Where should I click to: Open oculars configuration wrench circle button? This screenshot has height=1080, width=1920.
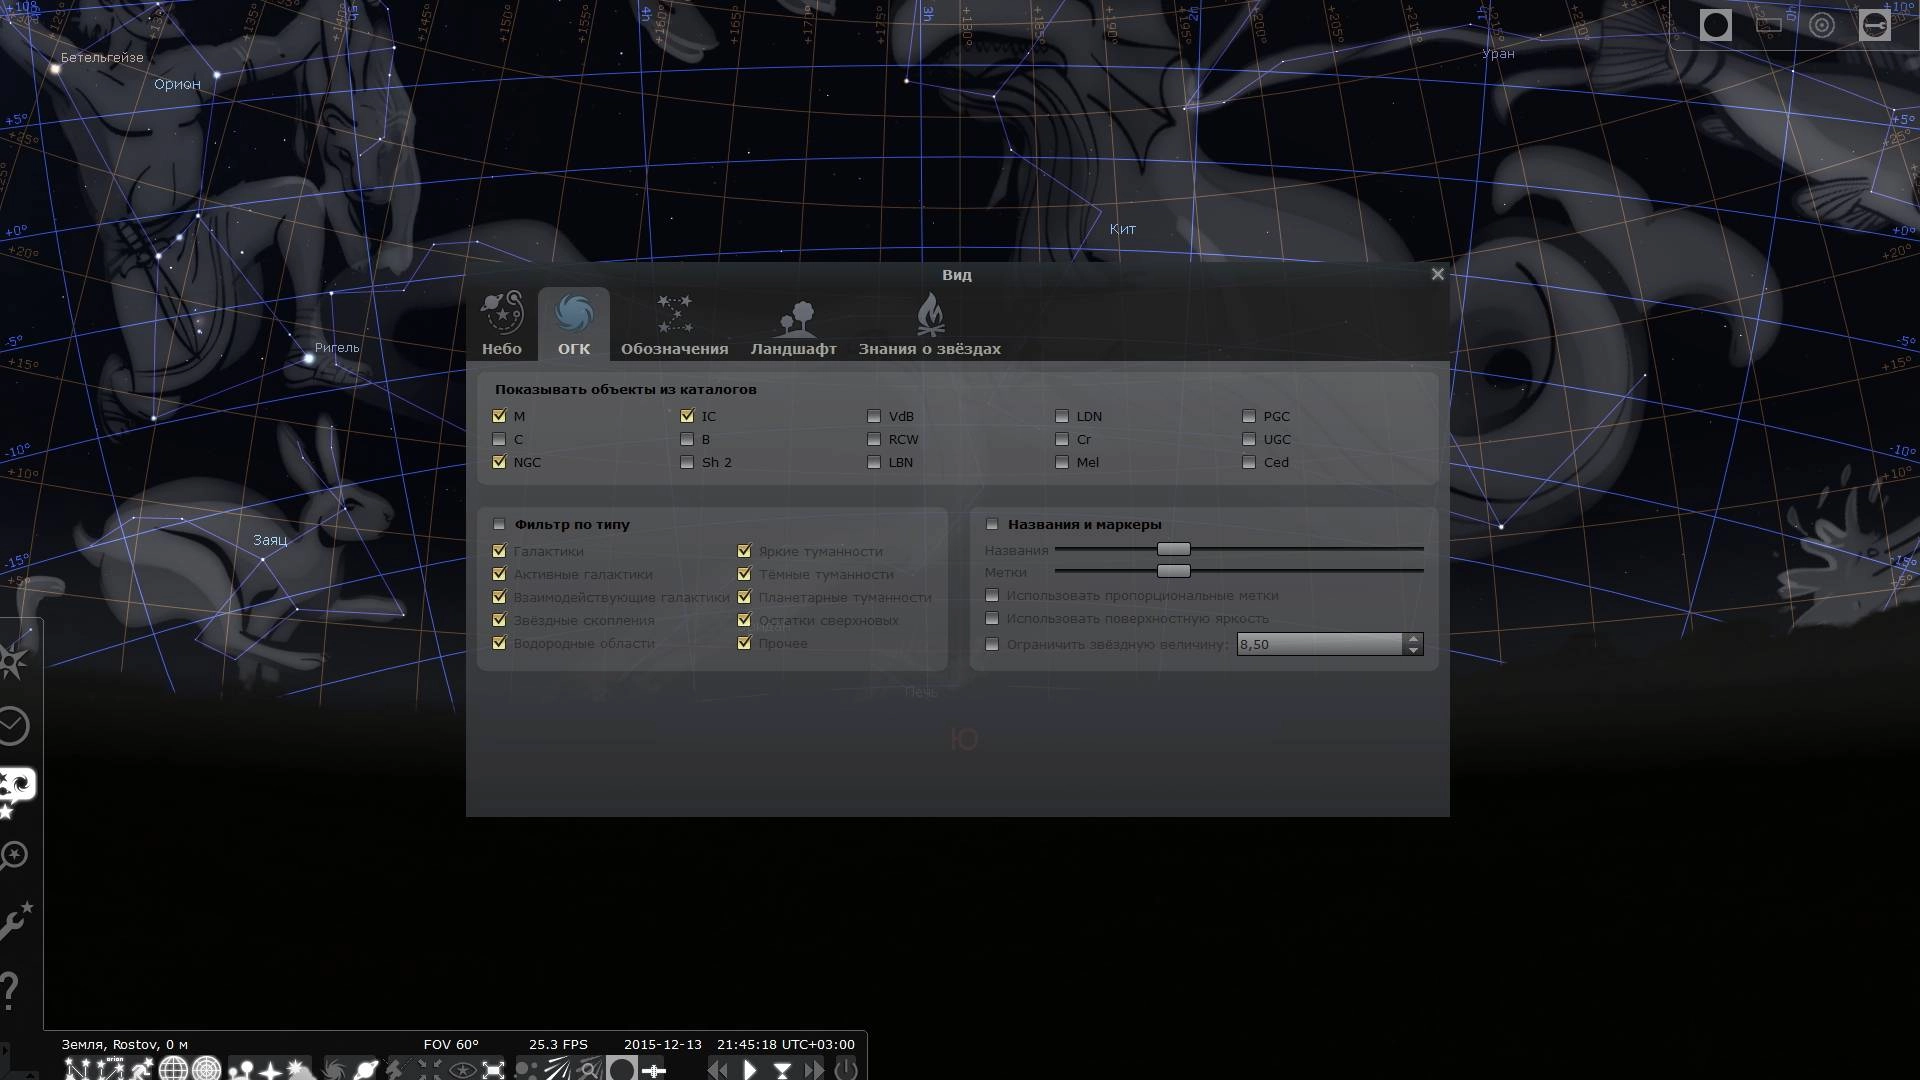[x=1874, y=25]
